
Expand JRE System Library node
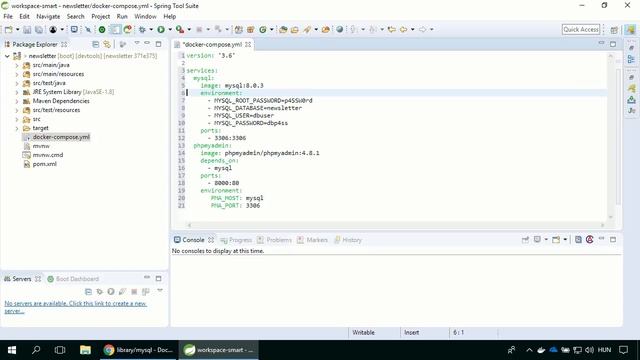click(17, 92)
